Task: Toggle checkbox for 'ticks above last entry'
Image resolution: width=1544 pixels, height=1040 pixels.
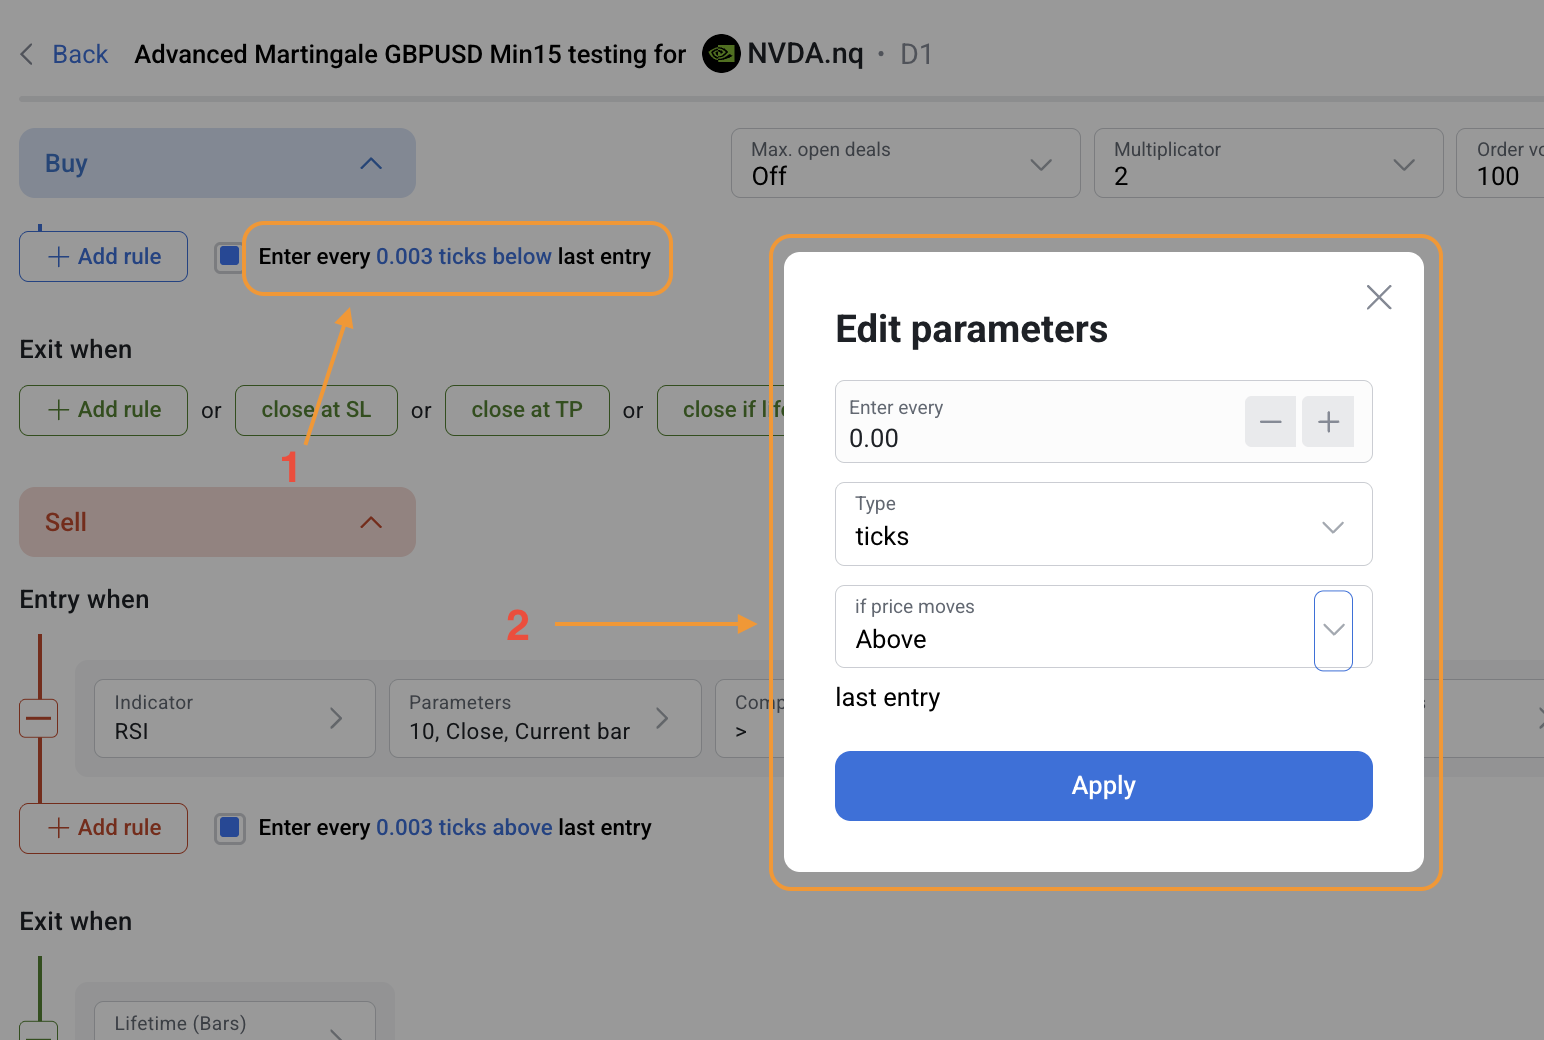Action: pyautogui.click(x=230, y=828)
